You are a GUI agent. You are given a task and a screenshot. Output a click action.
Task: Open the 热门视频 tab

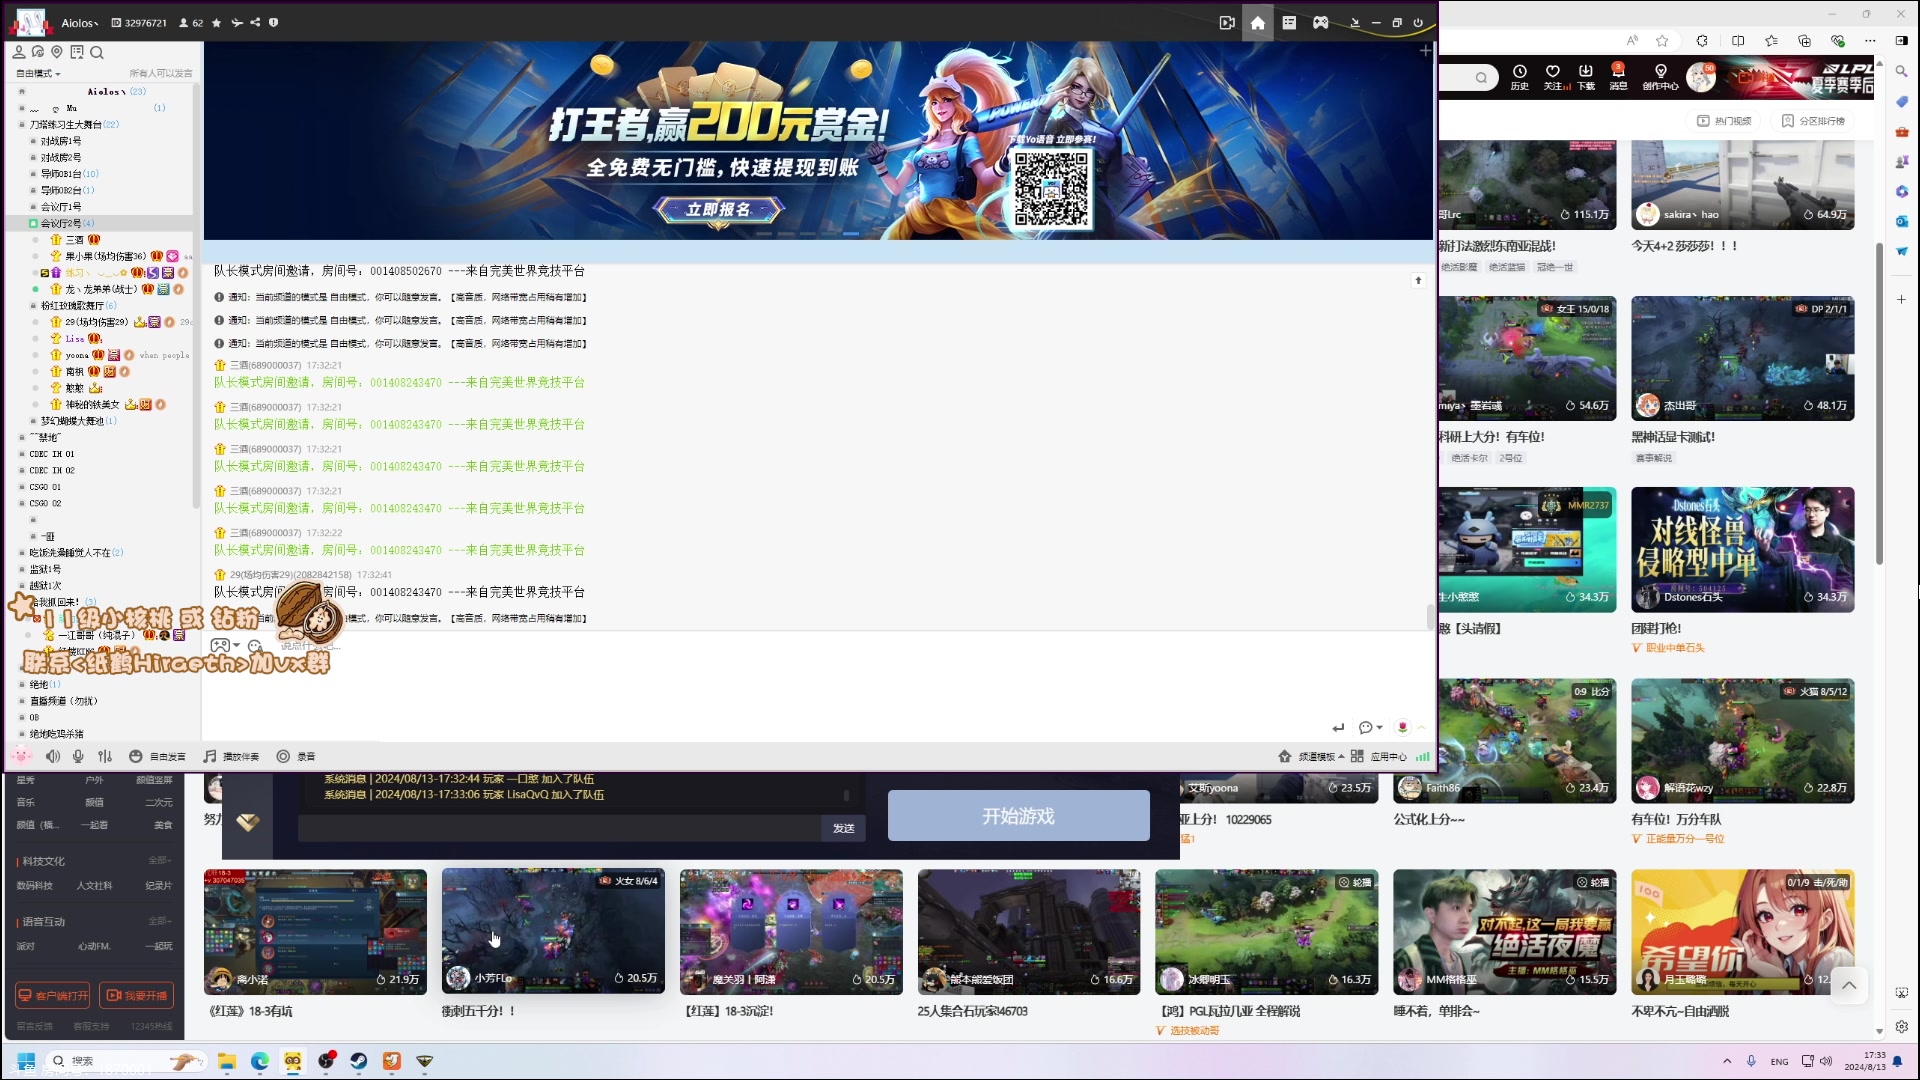(x=1724, y=121)
